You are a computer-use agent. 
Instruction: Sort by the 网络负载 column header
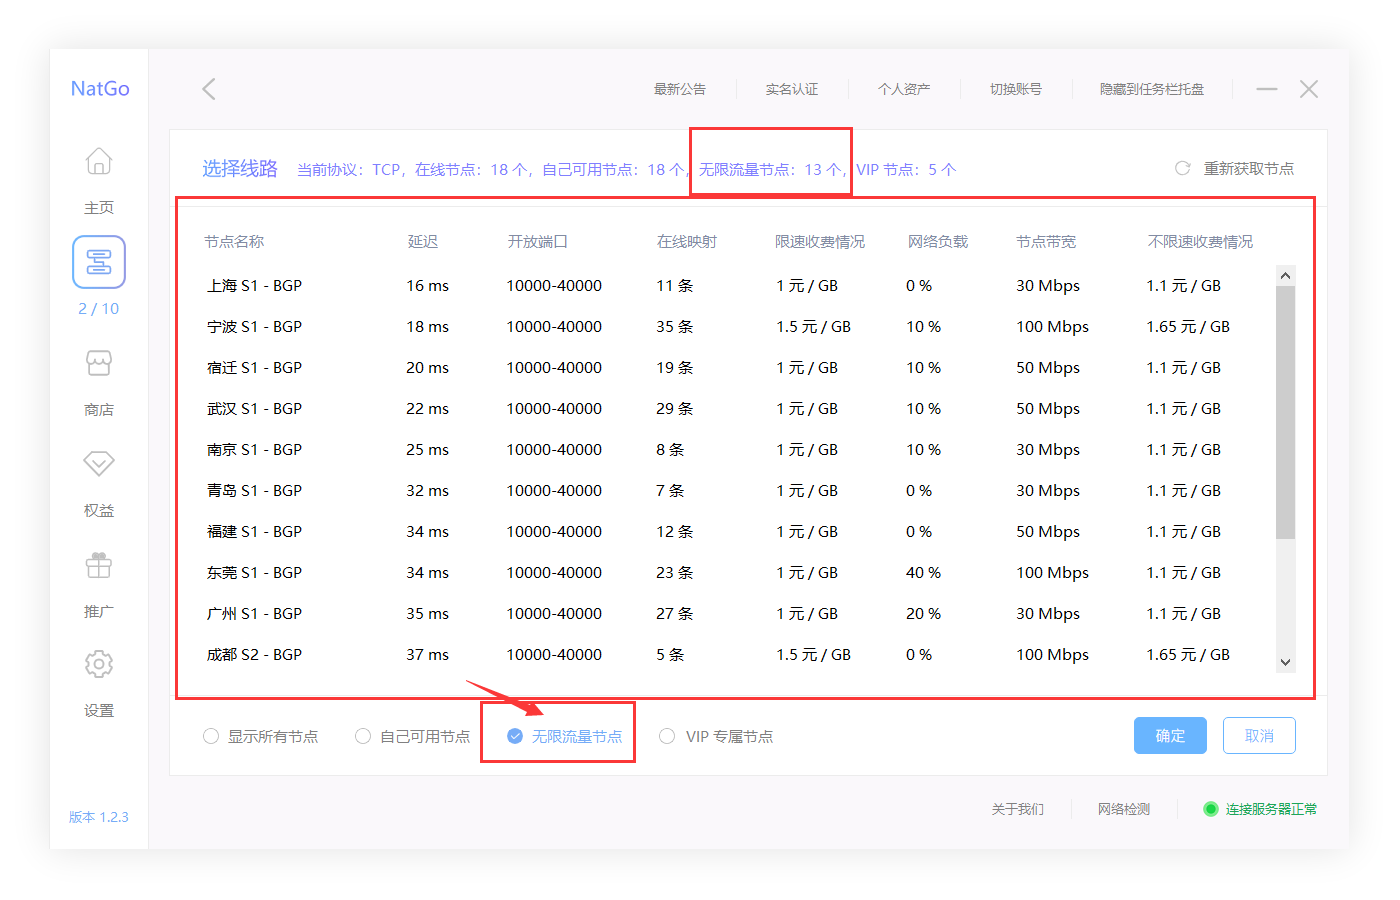pyautogui.click(x=938, y=241)
